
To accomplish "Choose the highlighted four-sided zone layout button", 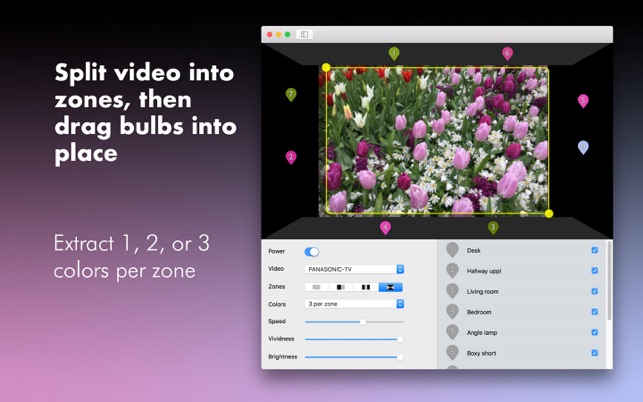I will tap(390, 287).
